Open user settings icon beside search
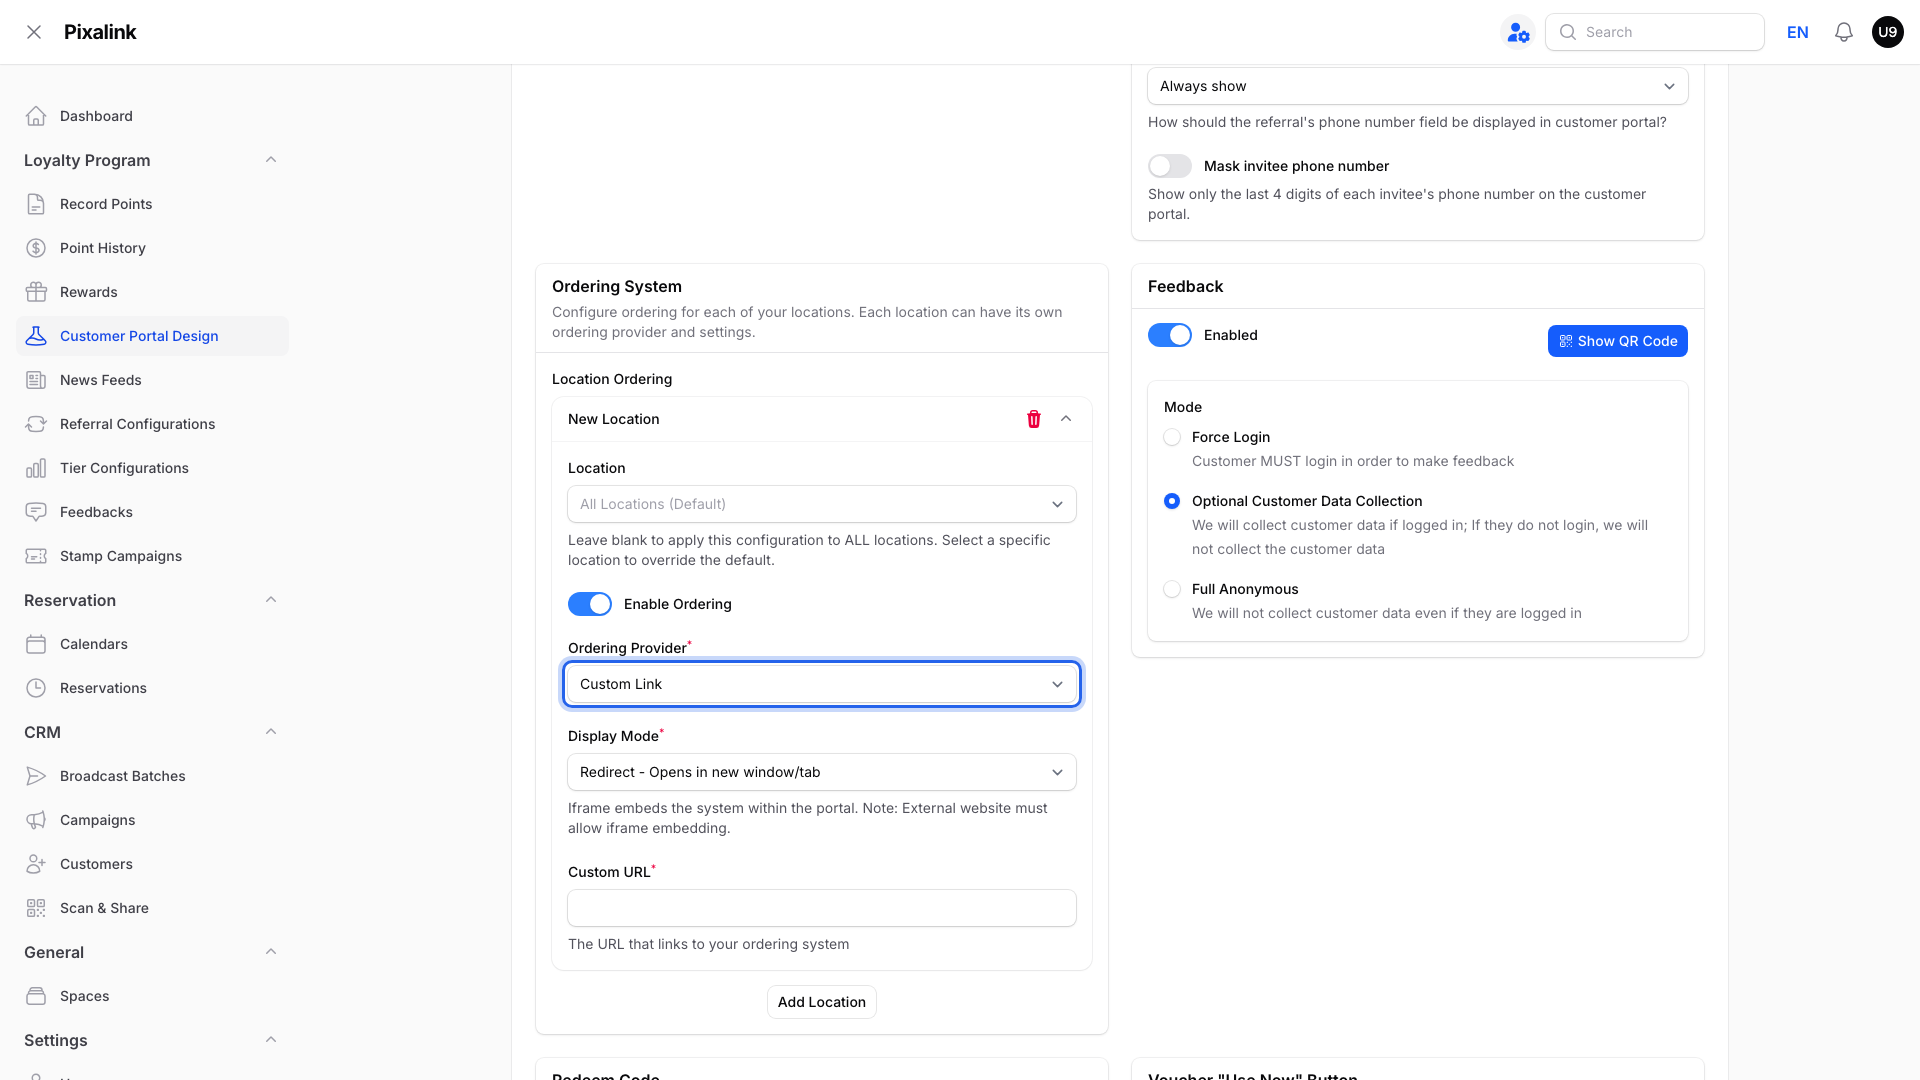 pyautogui.click(x=1518, y=32)
